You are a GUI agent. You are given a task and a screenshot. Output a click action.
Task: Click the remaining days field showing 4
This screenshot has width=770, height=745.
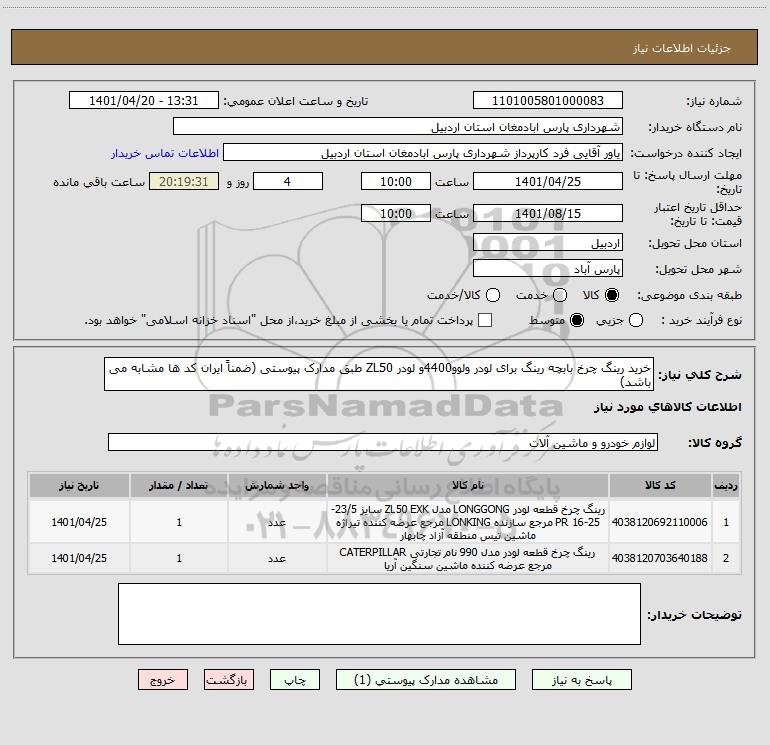tap(288, 181)
